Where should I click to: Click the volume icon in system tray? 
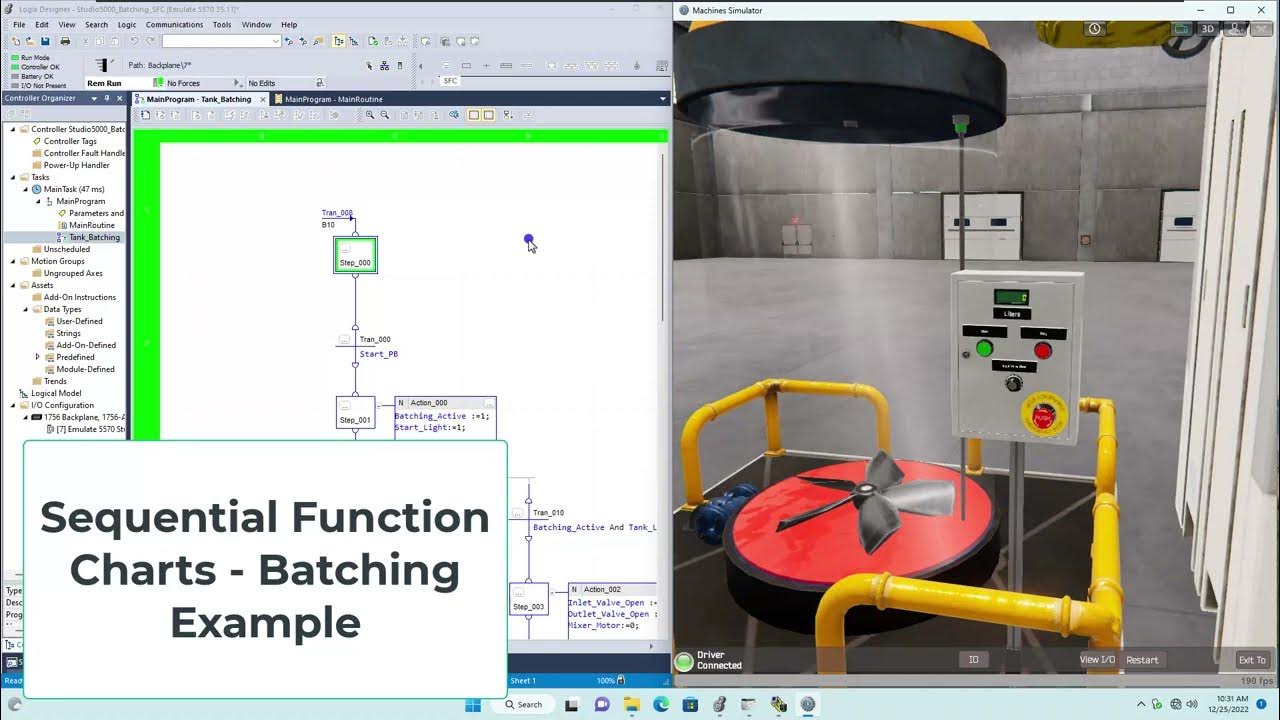coord(1193,704)
